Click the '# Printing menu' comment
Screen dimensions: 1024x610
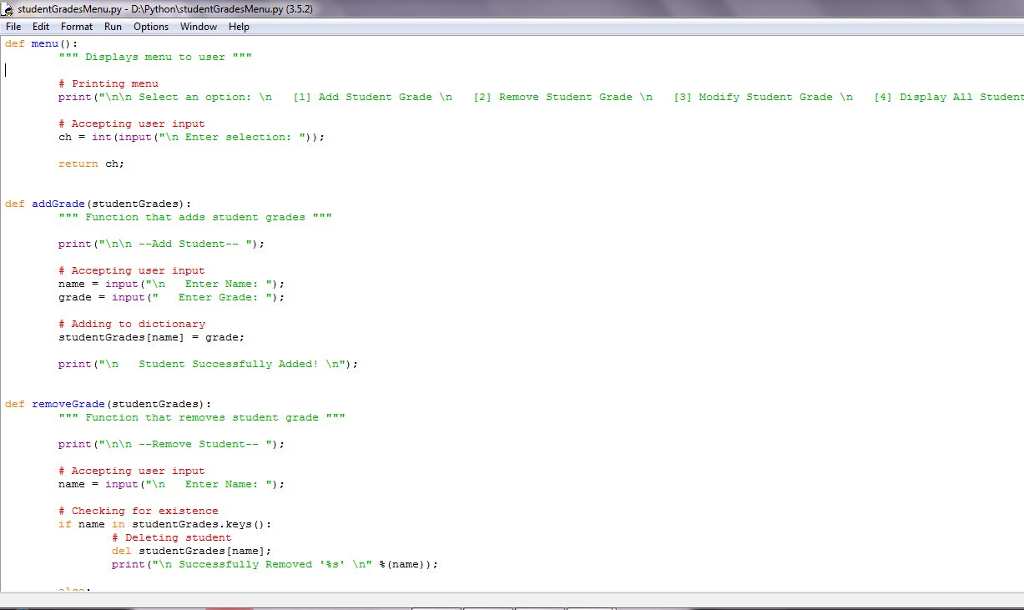pyautogui.click(x=108, y=84)
